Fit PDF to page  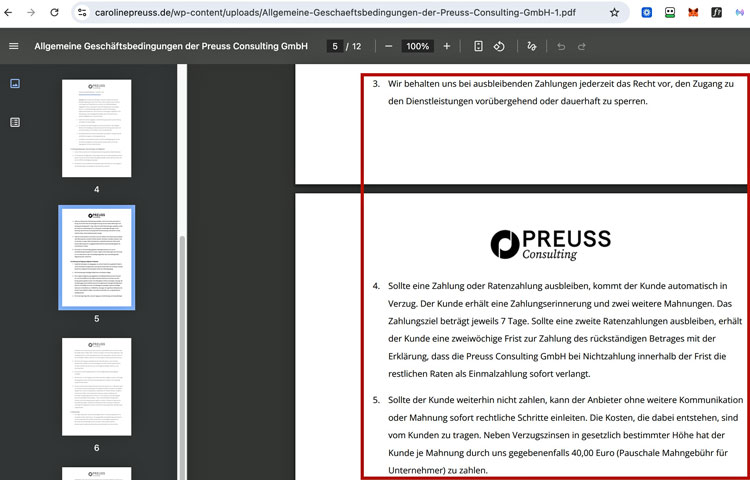(x=478, y=46)
